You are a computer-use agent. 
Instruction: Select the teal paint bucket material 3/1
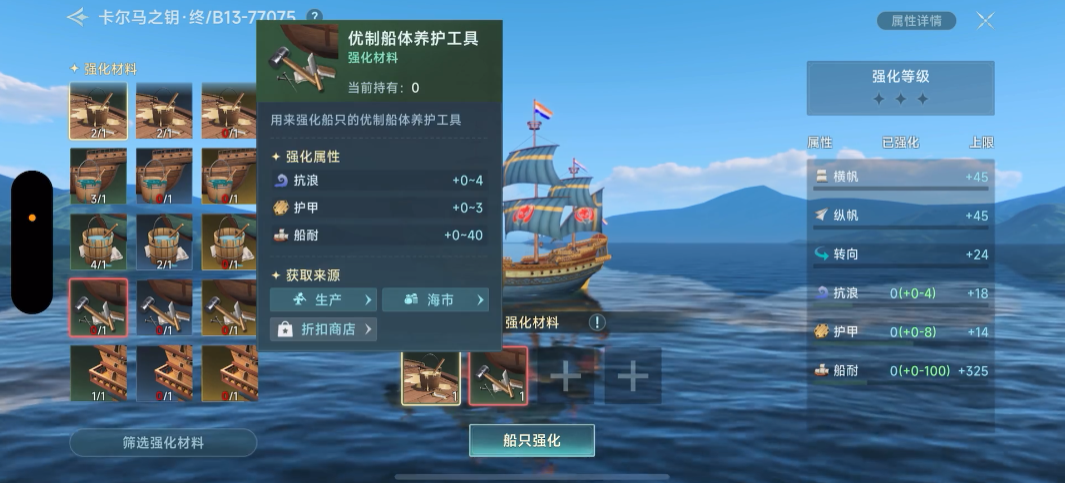[x=98, y=176]
